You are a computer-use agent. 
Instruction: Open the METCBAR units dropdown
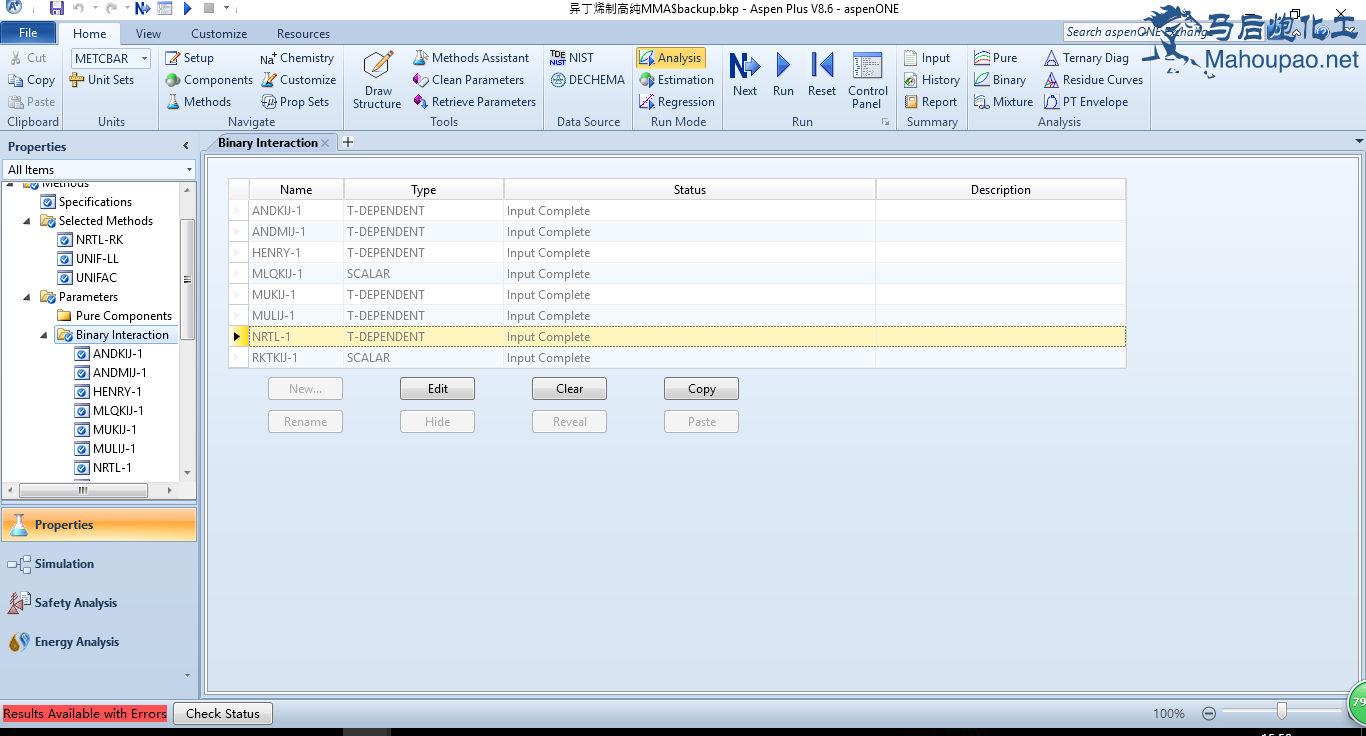pos(144,59)
